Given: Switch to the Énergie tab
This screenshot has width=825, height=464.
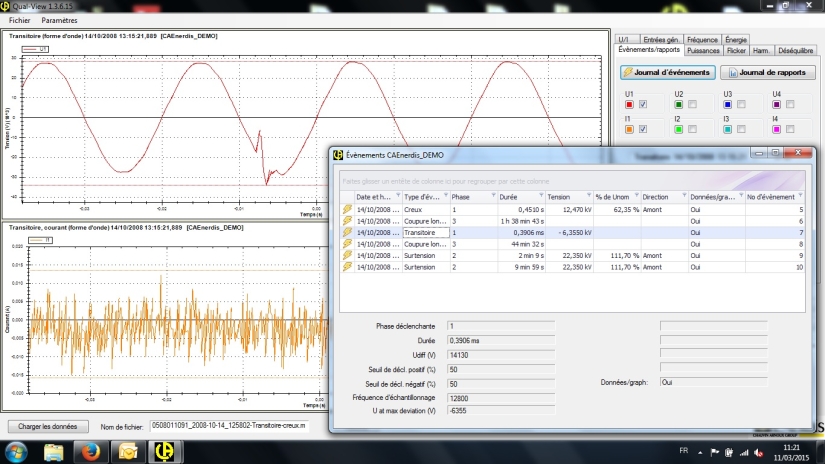Looking at the screenshot, I should [x=736, y=39].
